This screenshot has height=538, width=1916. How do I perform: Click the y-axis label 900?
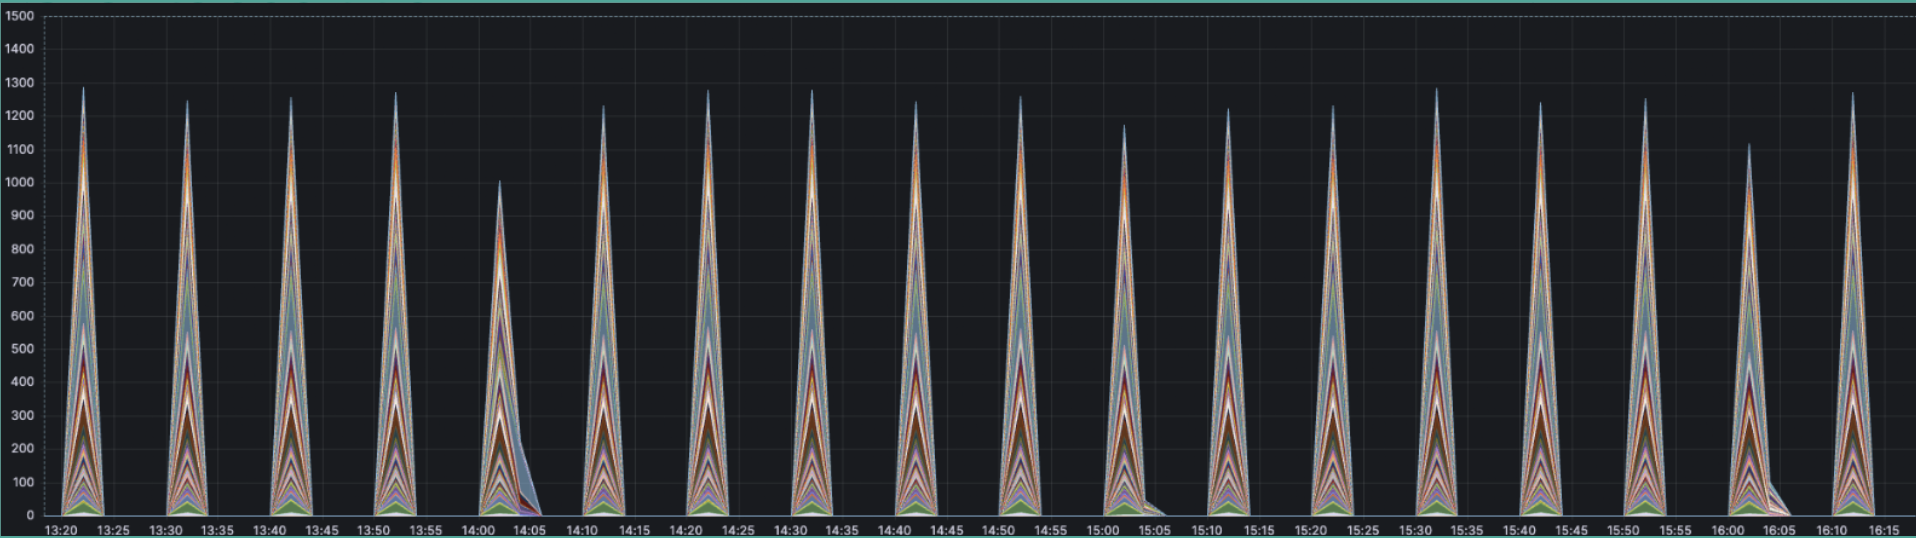tap(23, 216)
